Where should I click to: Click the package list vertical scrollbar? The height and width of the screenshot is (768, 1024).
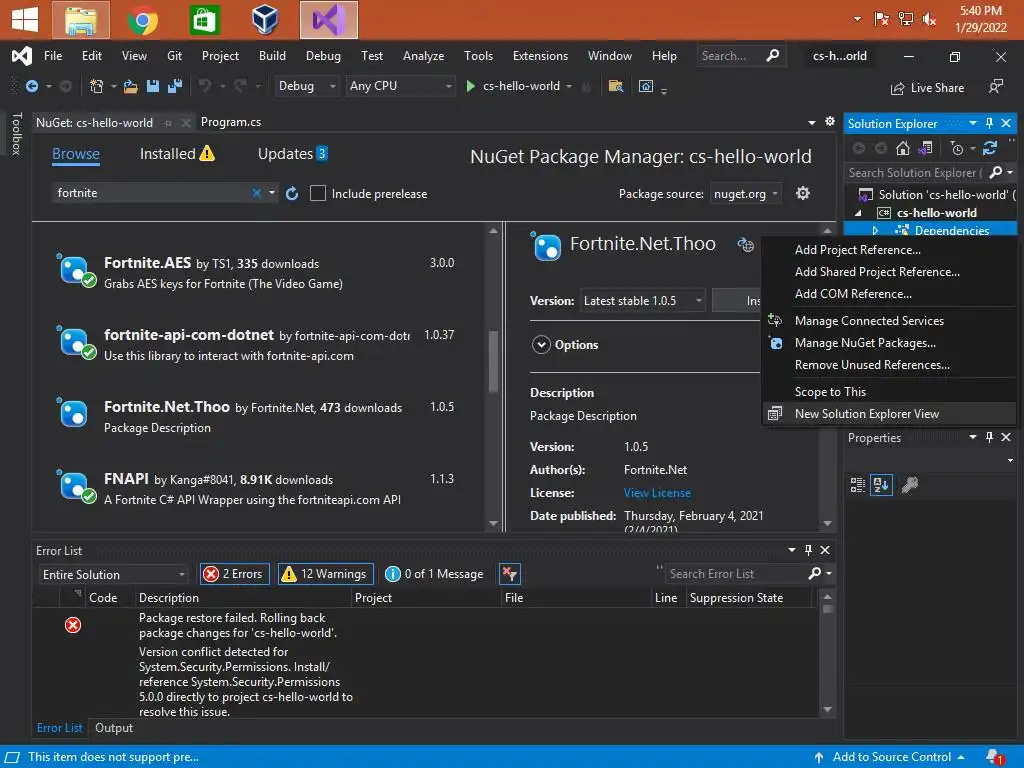point(493,360)
